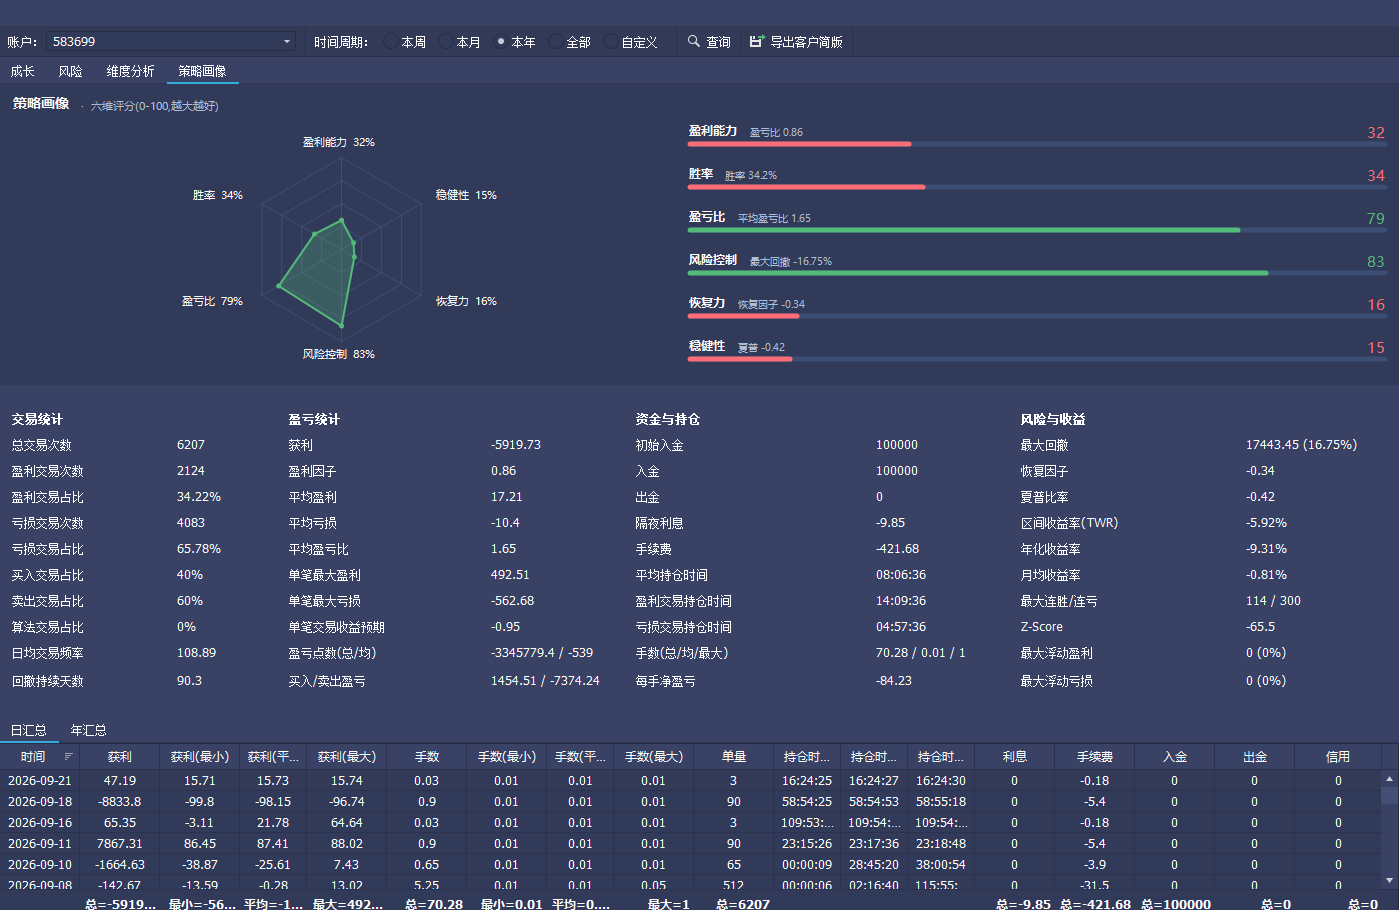
Task: Select the 2026-09-11 table row date
Action: 40,844
